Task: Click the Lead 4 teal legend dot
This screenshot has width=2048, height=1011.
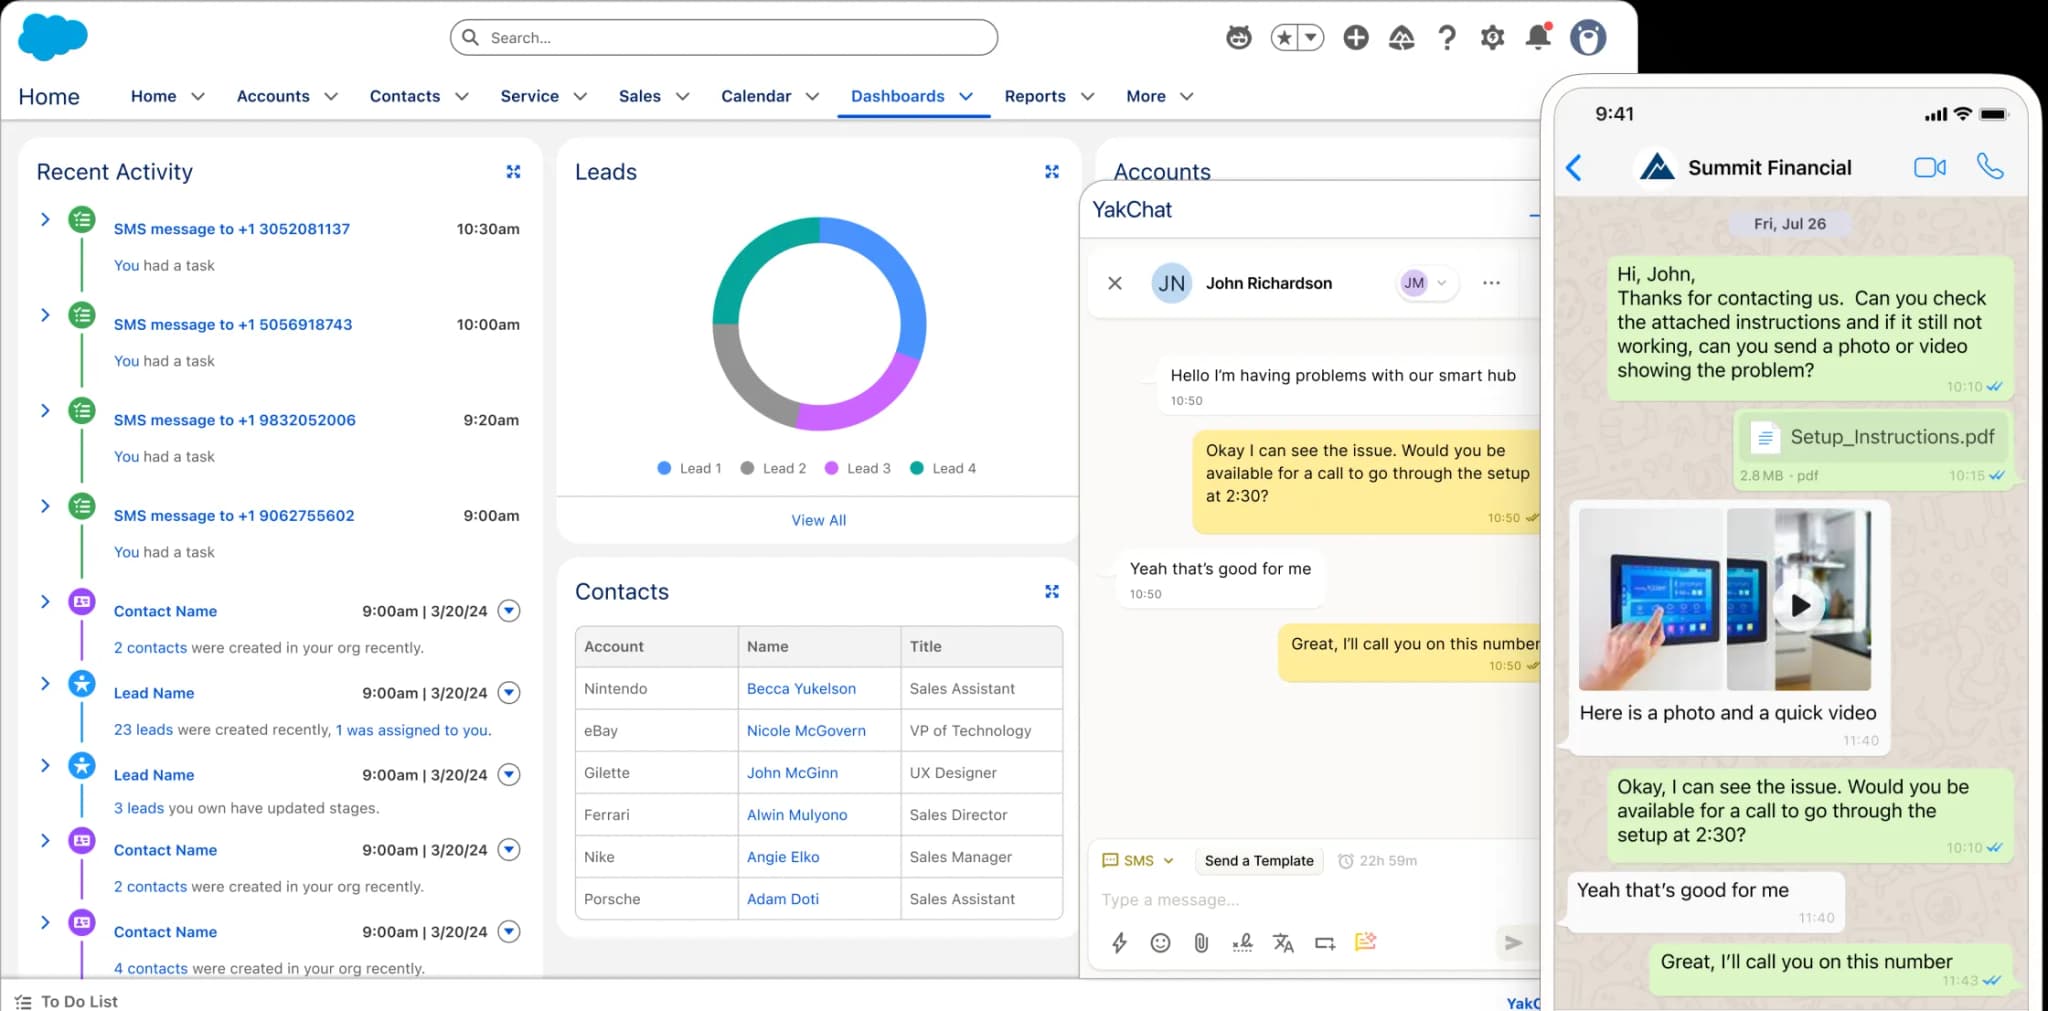Action: [x=917, y=468]
